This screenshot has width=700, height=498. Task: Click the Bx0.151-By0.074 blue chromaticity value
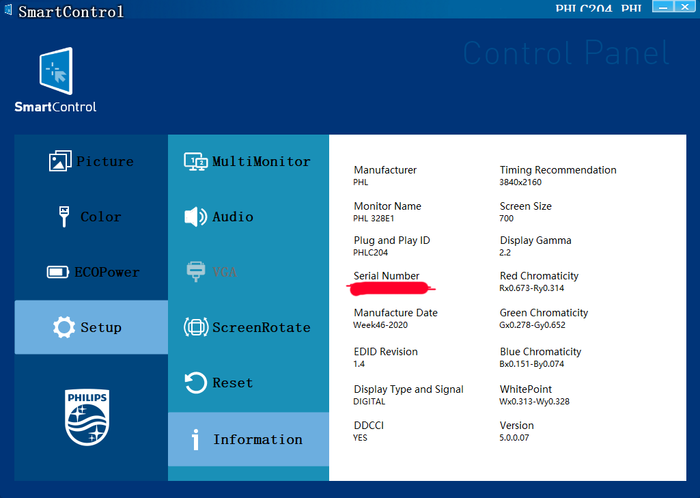(531, 364)
